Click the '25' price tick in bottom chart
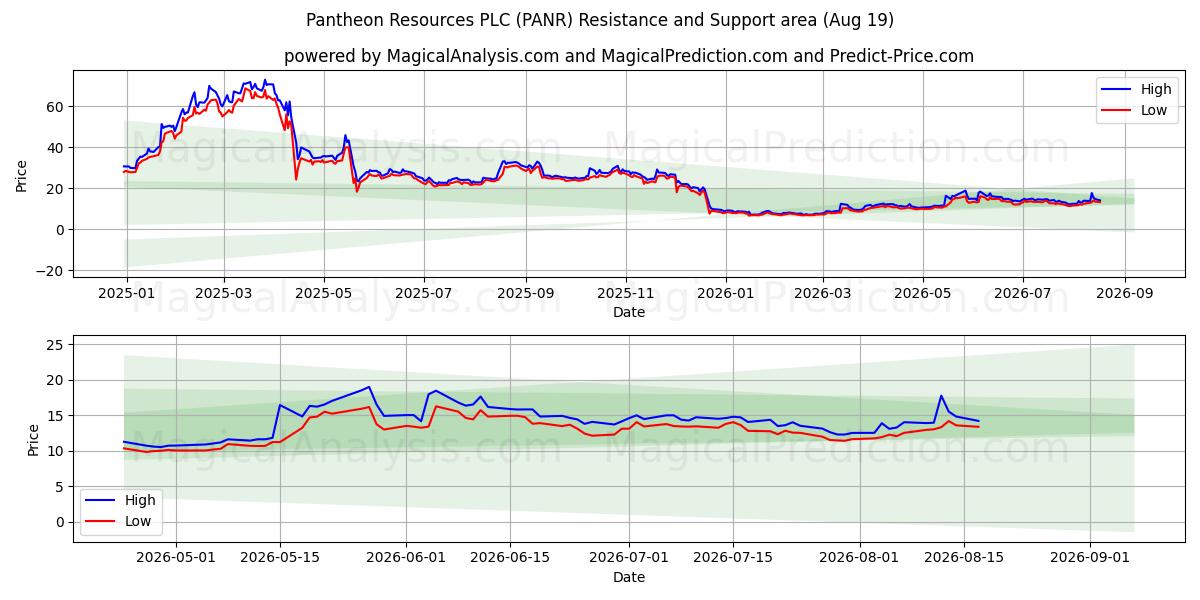1200x600 pixels. 56,345
